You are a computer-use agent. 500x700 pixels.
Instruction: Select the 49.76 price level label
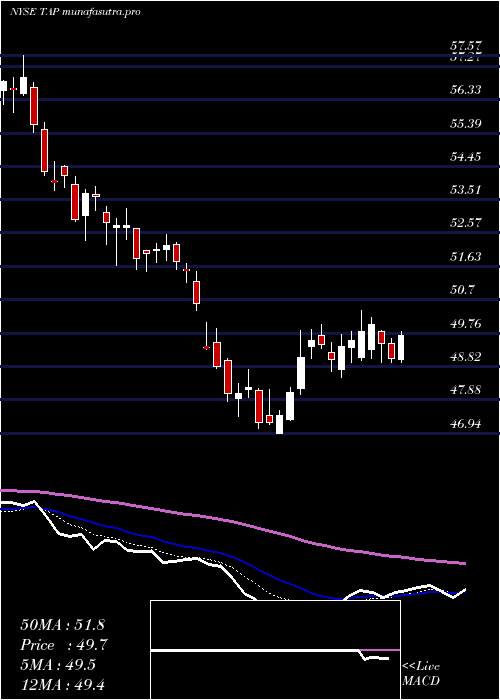point(466,324)
